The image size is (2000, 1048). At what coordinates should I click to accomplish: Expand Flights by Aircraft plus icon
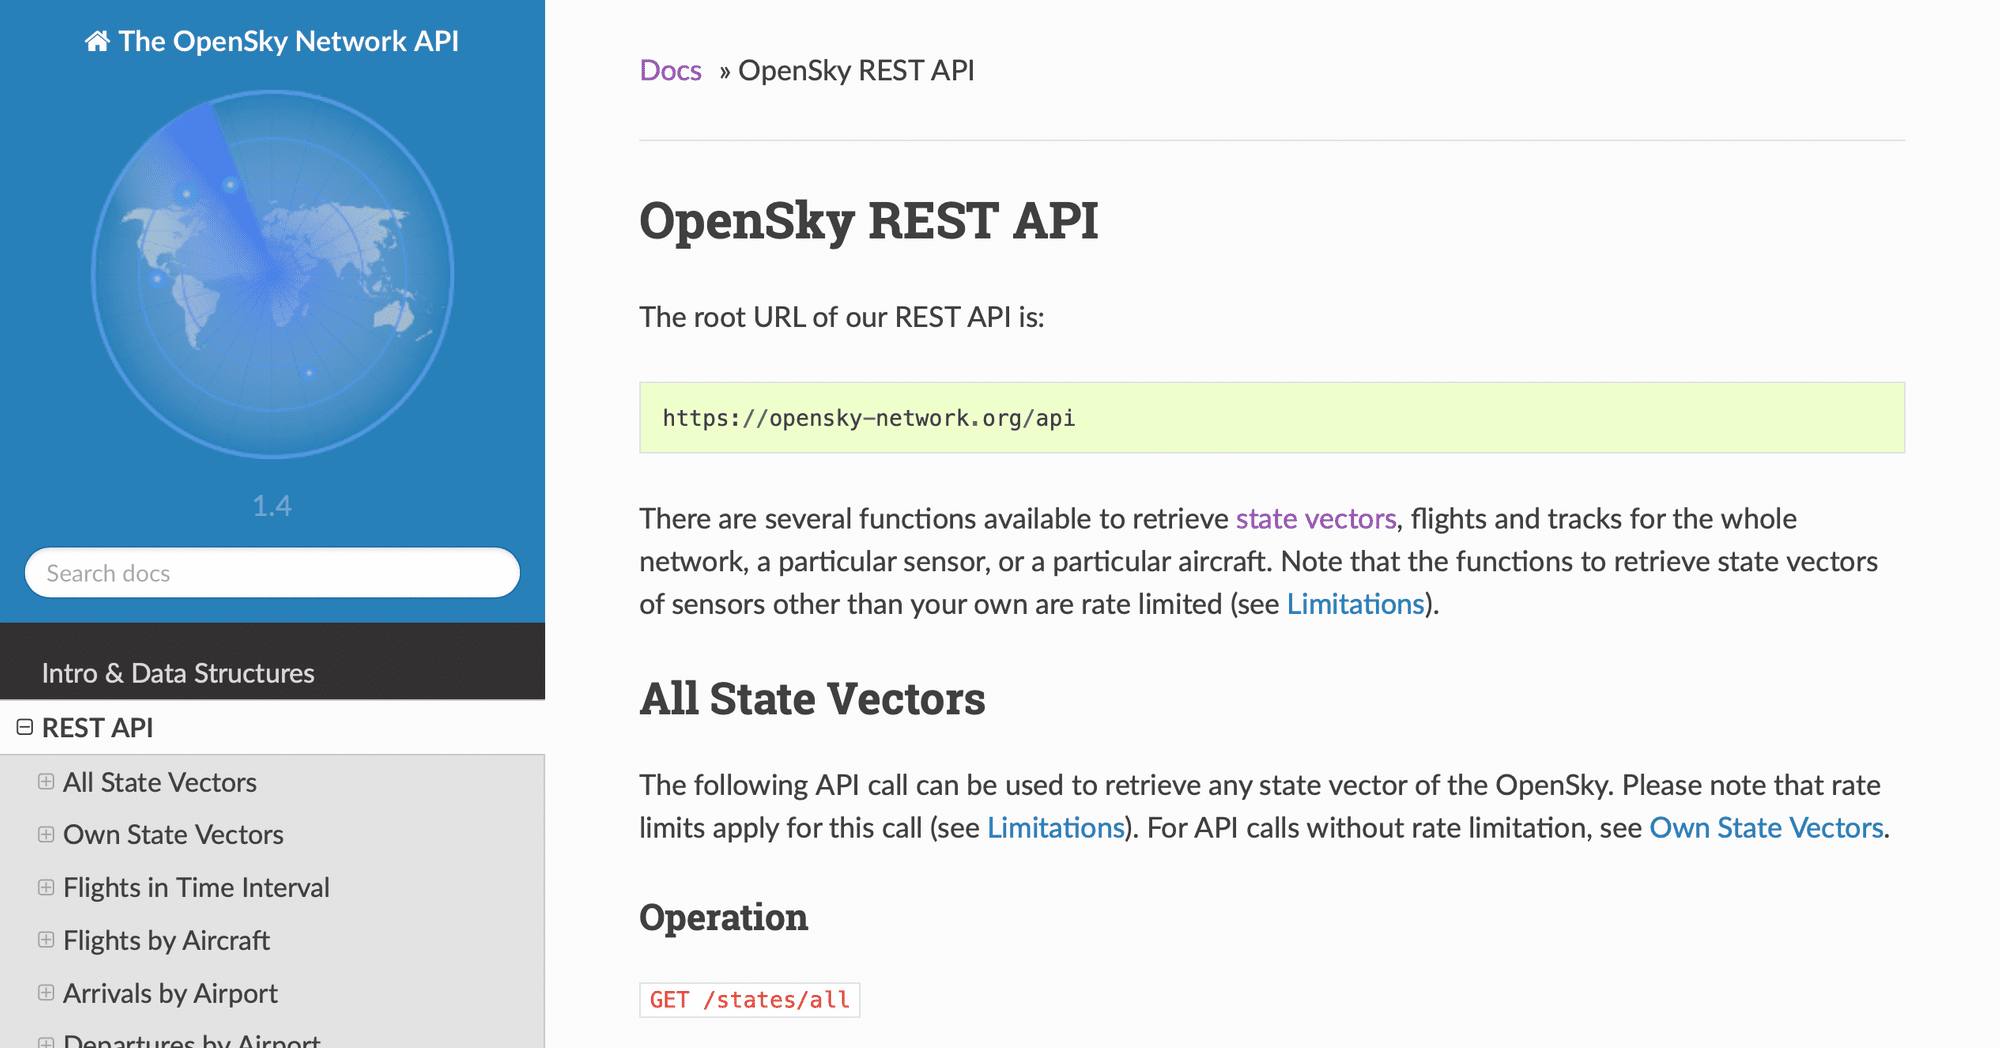coord(46,939)
